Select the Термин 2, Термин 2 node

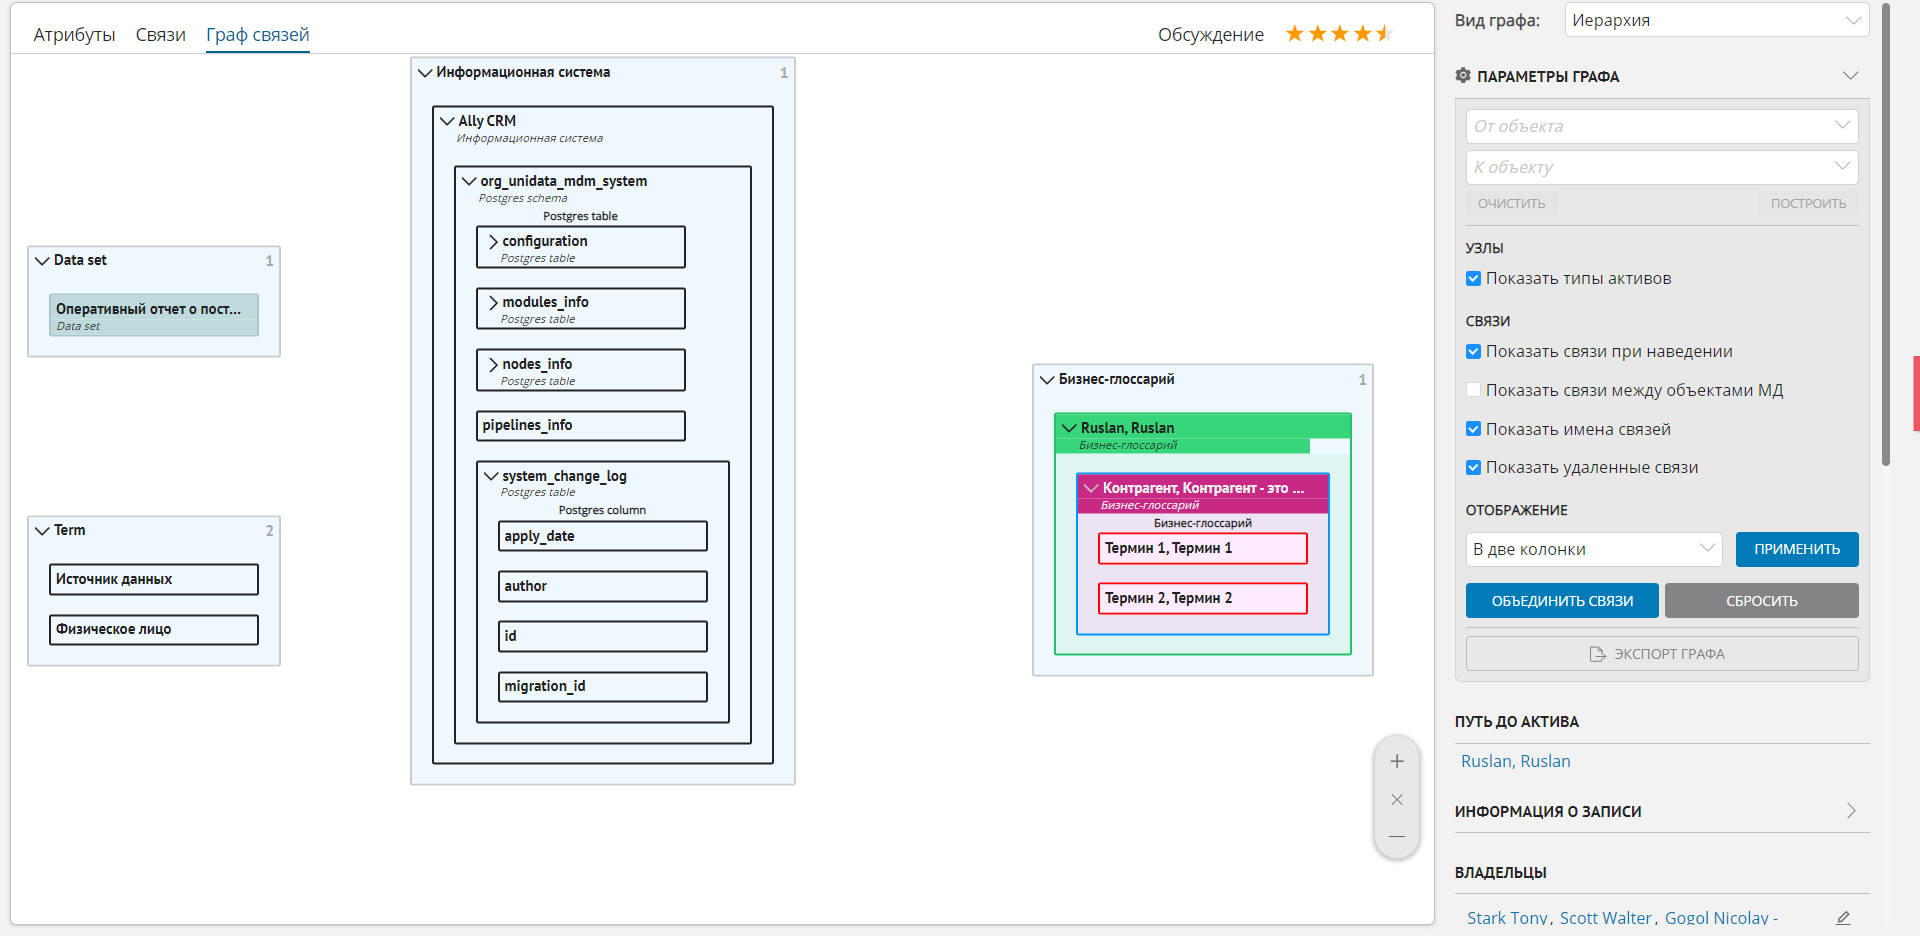point(1203,598)
